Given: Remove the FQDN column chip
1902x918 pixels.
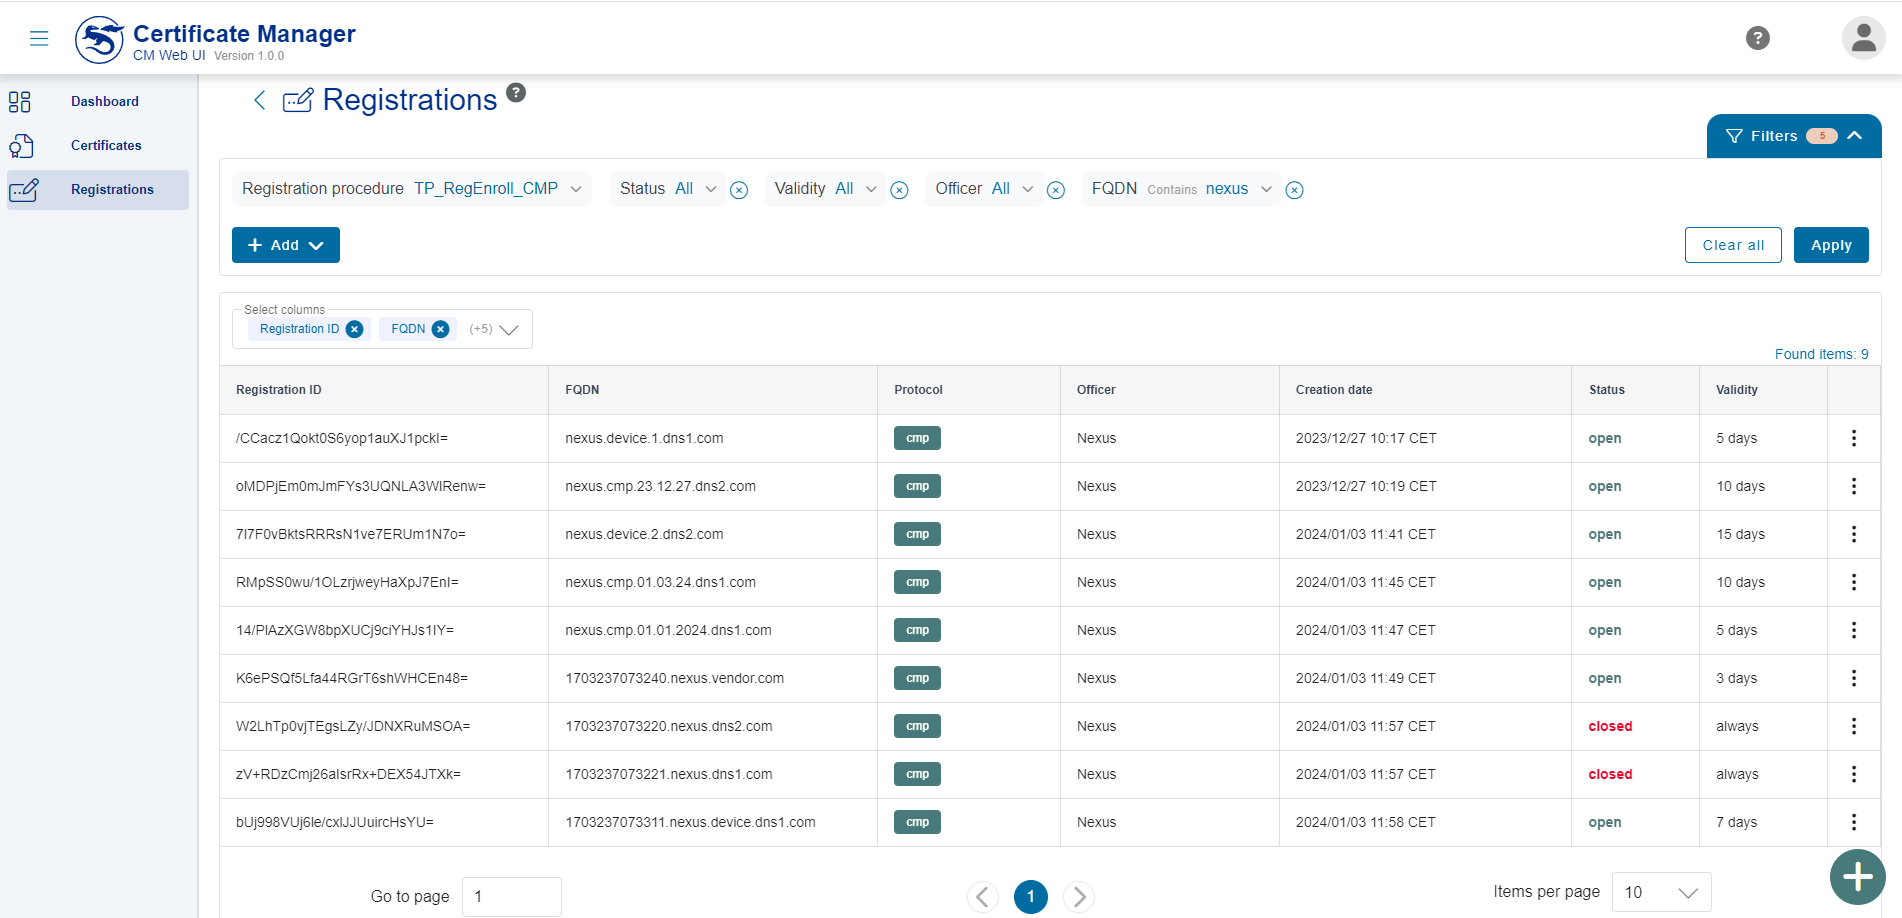Looking at the screenshot, I should [440, 329].
